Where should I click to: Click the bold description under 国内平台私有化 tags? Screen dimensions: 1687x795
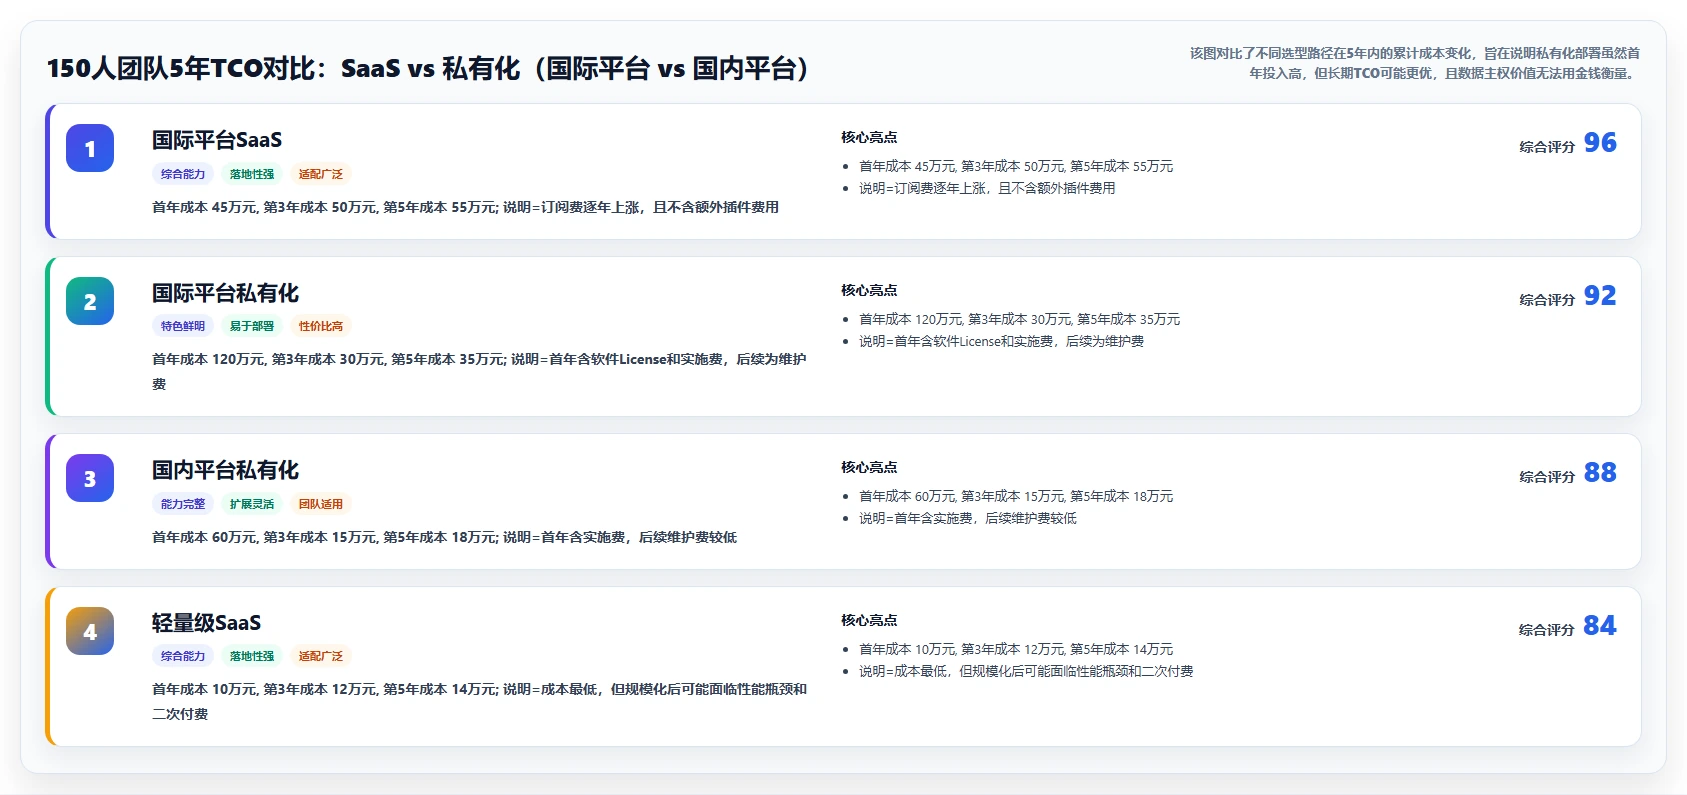pos(444,537)
